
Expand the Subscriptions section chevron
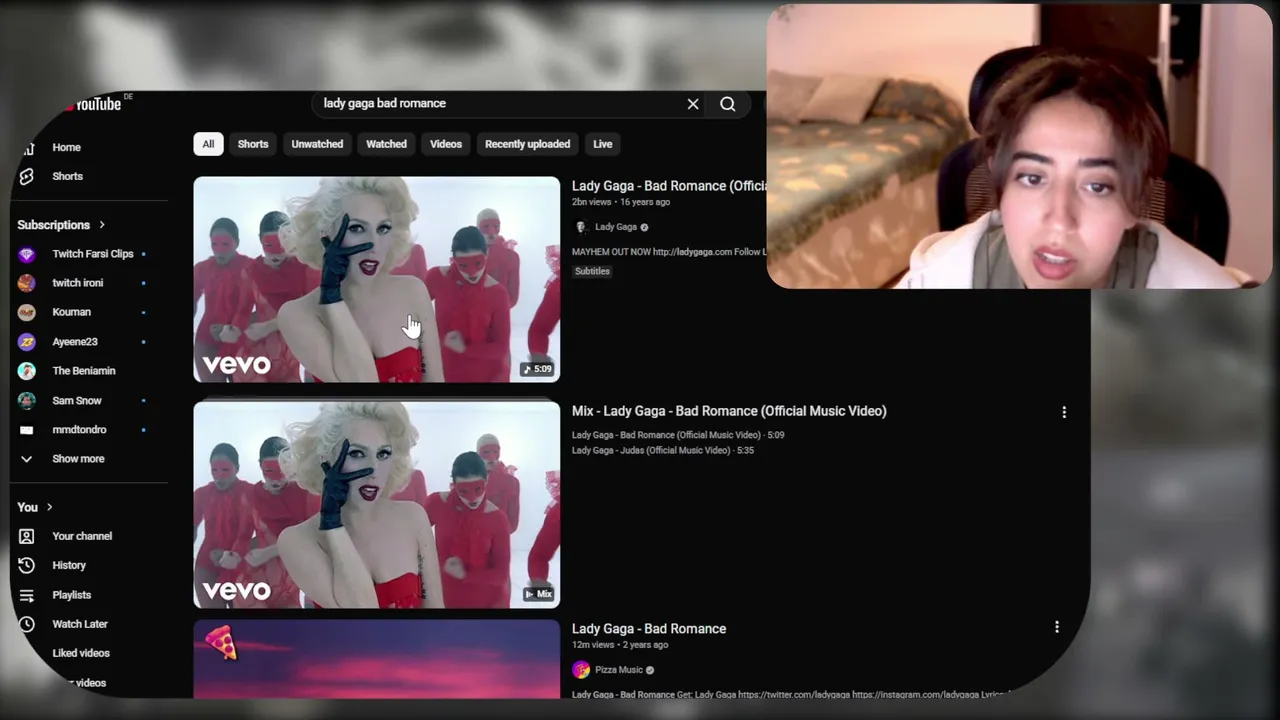point(101,225)
